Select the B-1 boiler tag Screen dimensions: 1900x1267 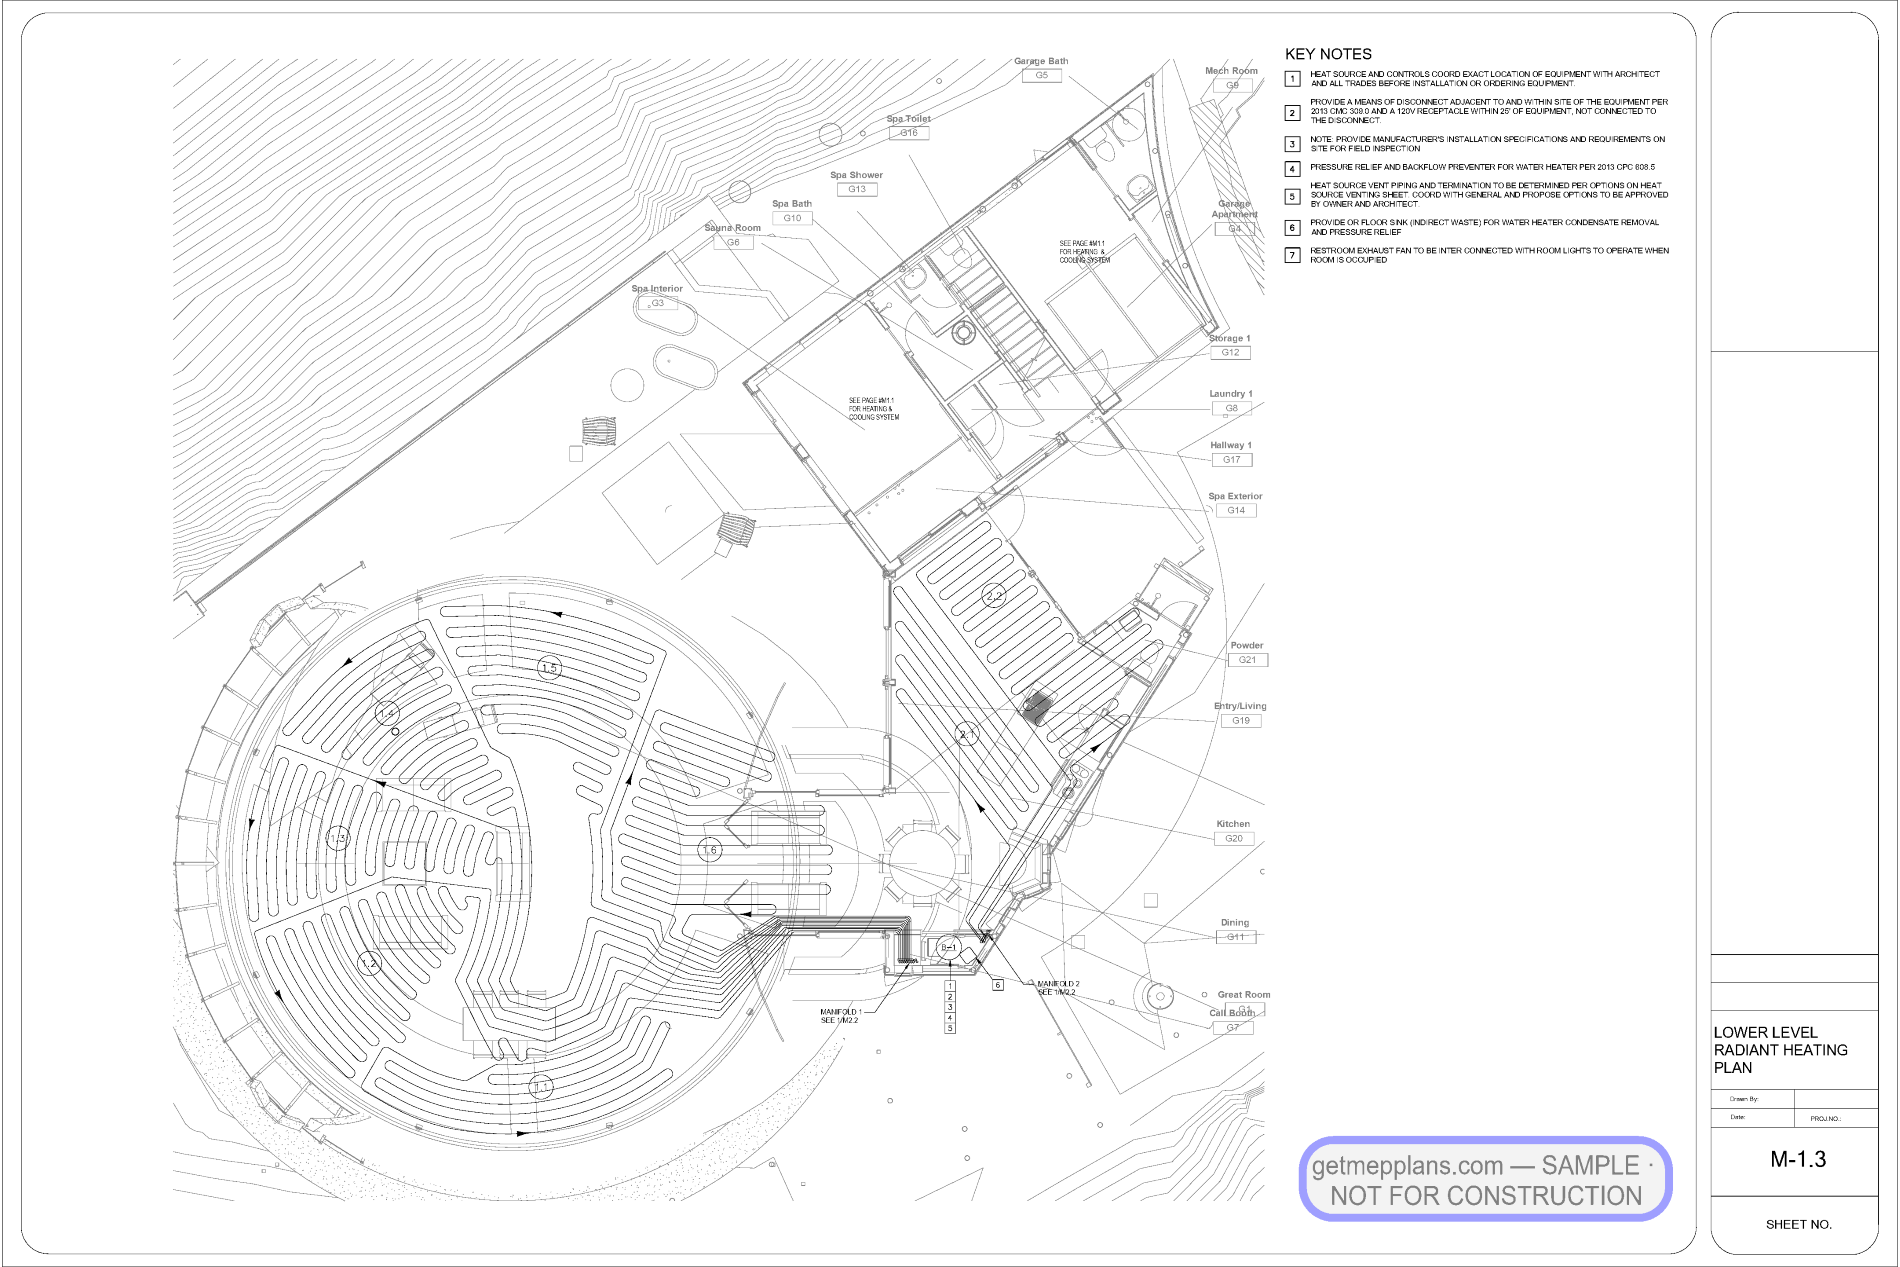(x=948, y=947)
